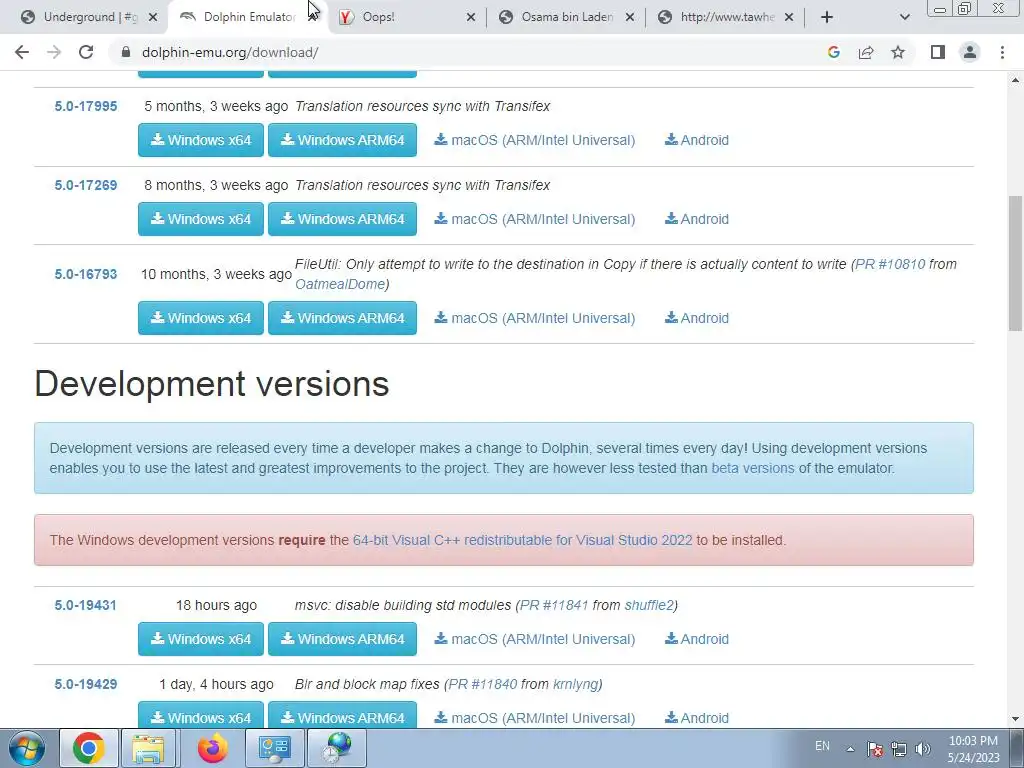Expand the tab search dropdown arrow
The width and height of the screenshot is (1024, 768).
click(904, 17)
